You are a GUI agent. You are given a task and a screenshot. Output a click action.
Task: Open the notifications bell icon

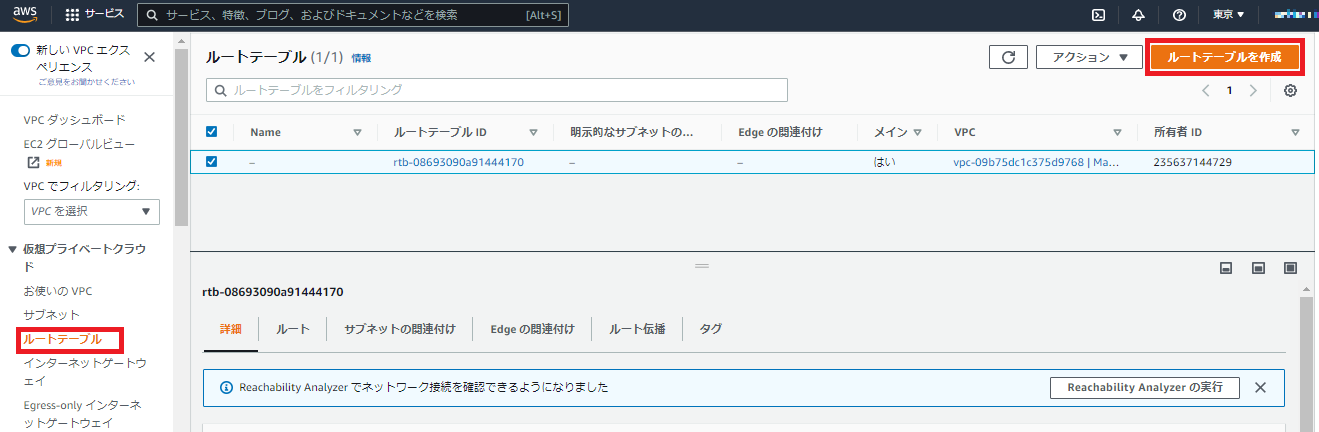[x=1138, y=15]
